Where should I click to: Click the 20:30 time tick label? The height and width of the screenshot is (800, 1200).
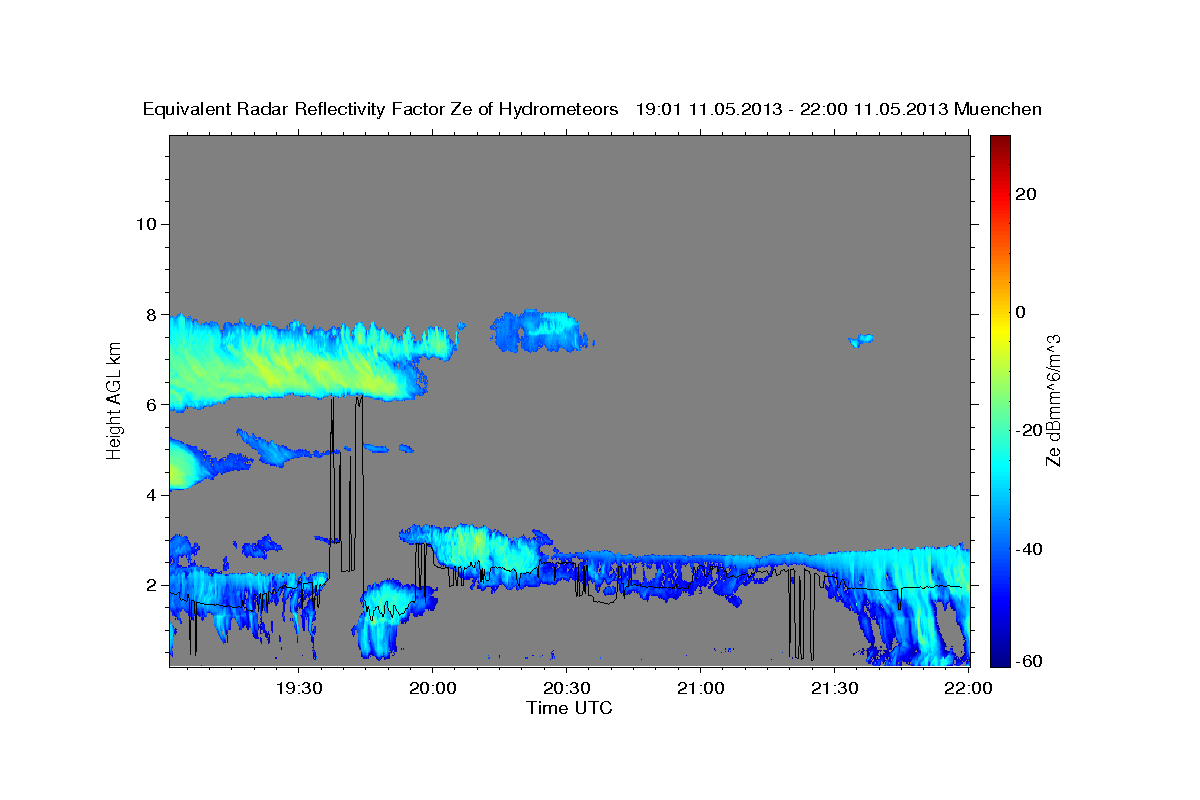566,689
